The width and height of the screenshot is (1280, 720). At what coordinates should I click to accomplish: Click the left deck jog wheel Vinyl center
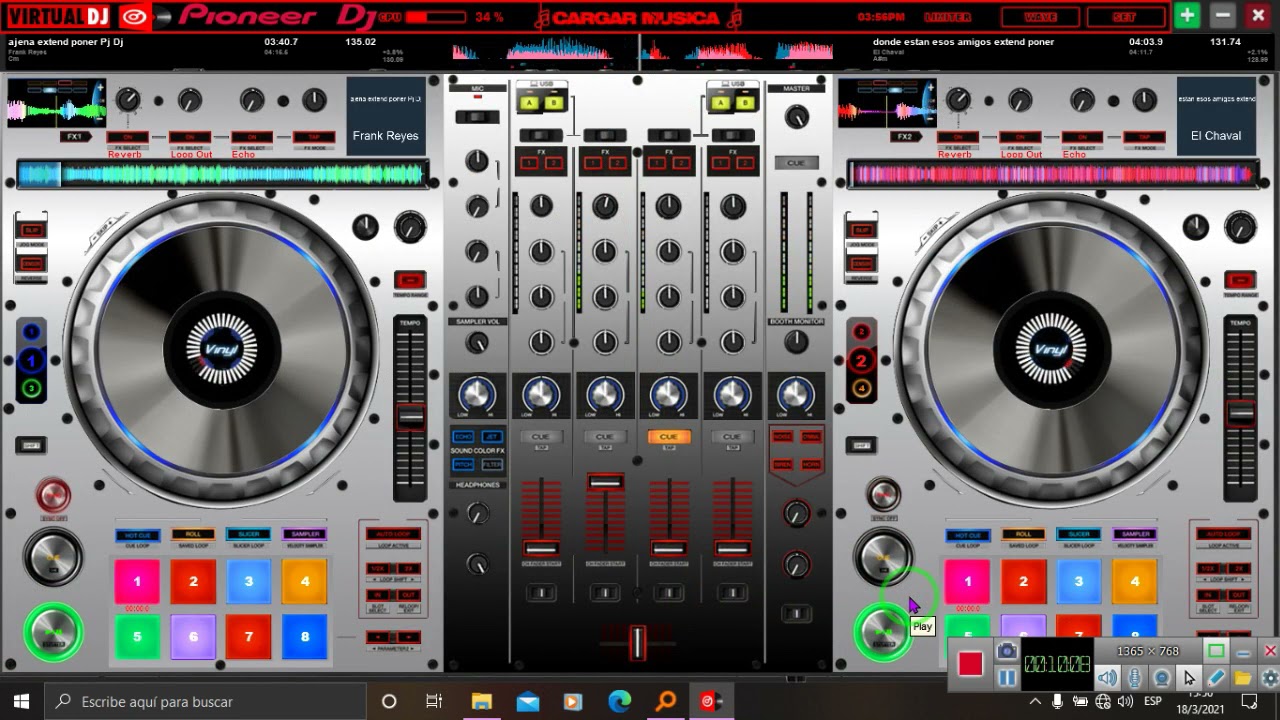coord(222,350)
